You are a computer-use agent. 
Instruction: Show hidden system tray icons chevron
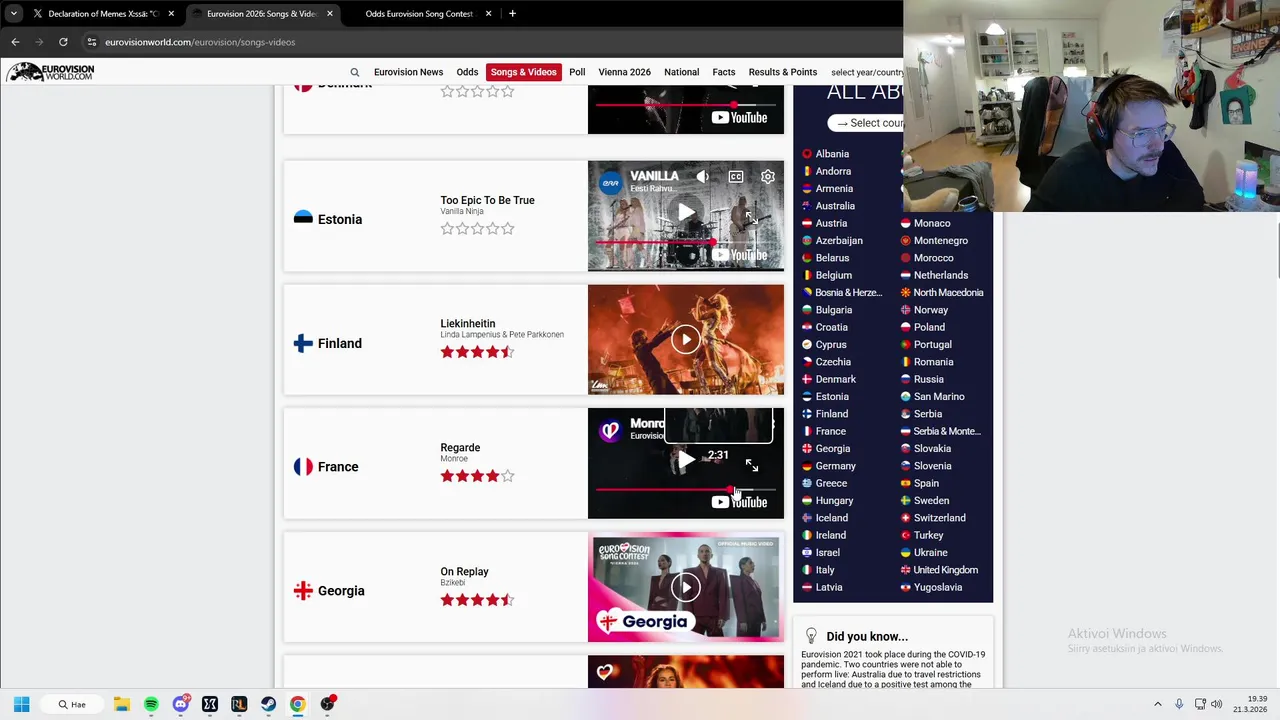point(1158,704)
